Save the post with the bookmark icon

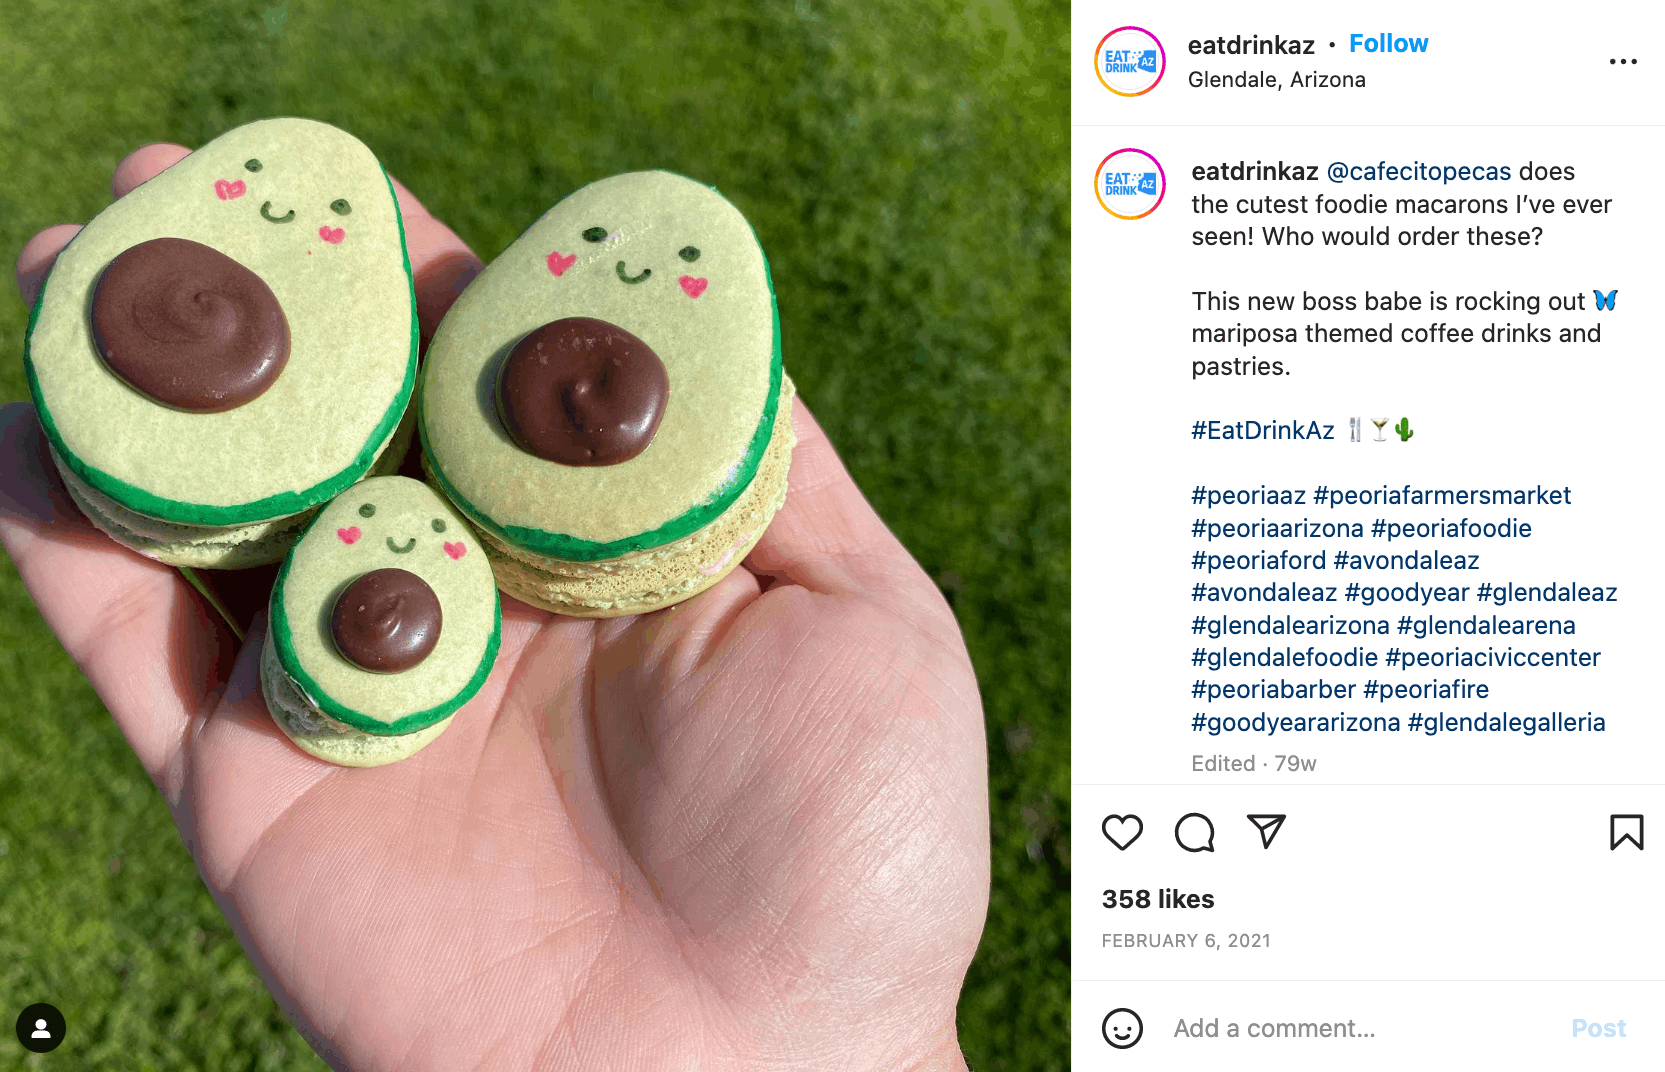point(1627,832)
